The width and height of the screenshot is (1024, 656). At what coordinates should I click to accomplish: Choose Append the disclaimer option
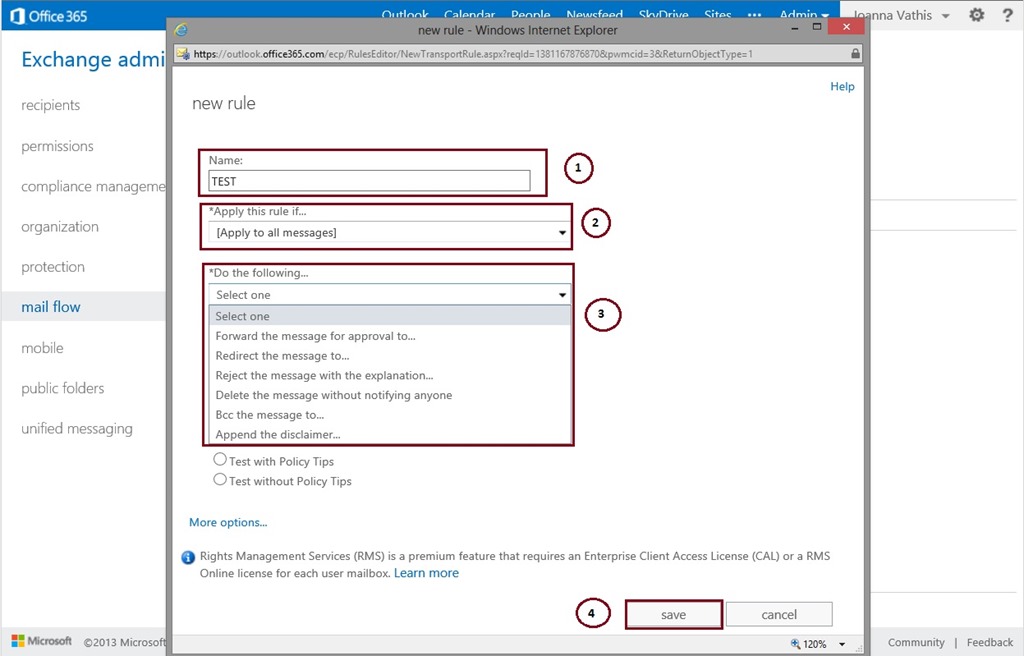278,435
